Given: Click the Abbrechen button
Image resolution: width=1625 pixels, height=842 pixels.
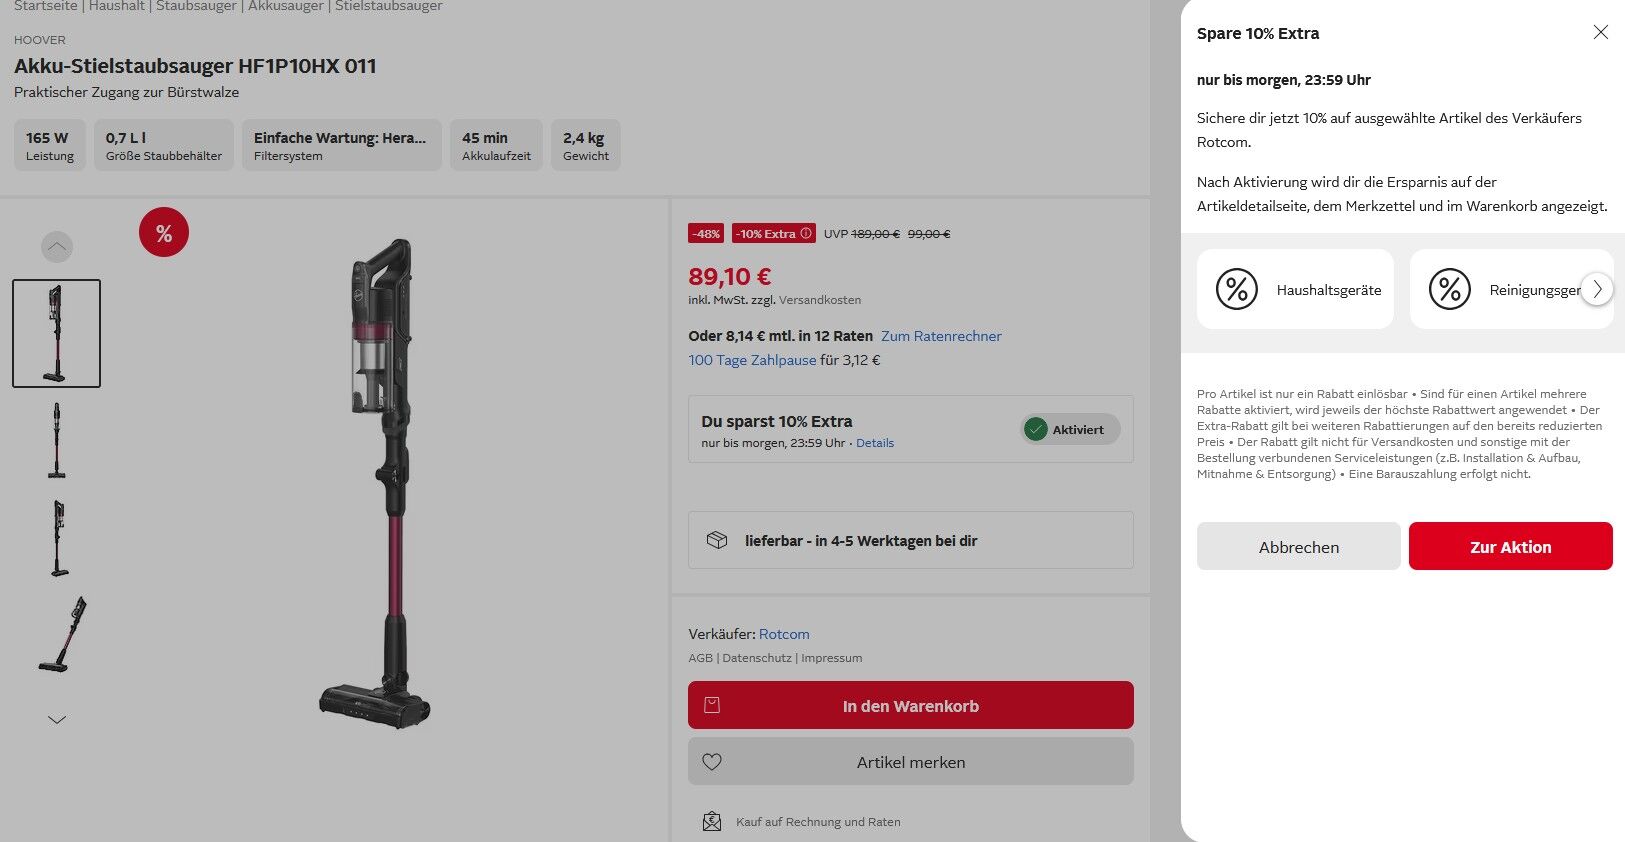Looking at the screenshot, I should click(x=1298, y=547).
